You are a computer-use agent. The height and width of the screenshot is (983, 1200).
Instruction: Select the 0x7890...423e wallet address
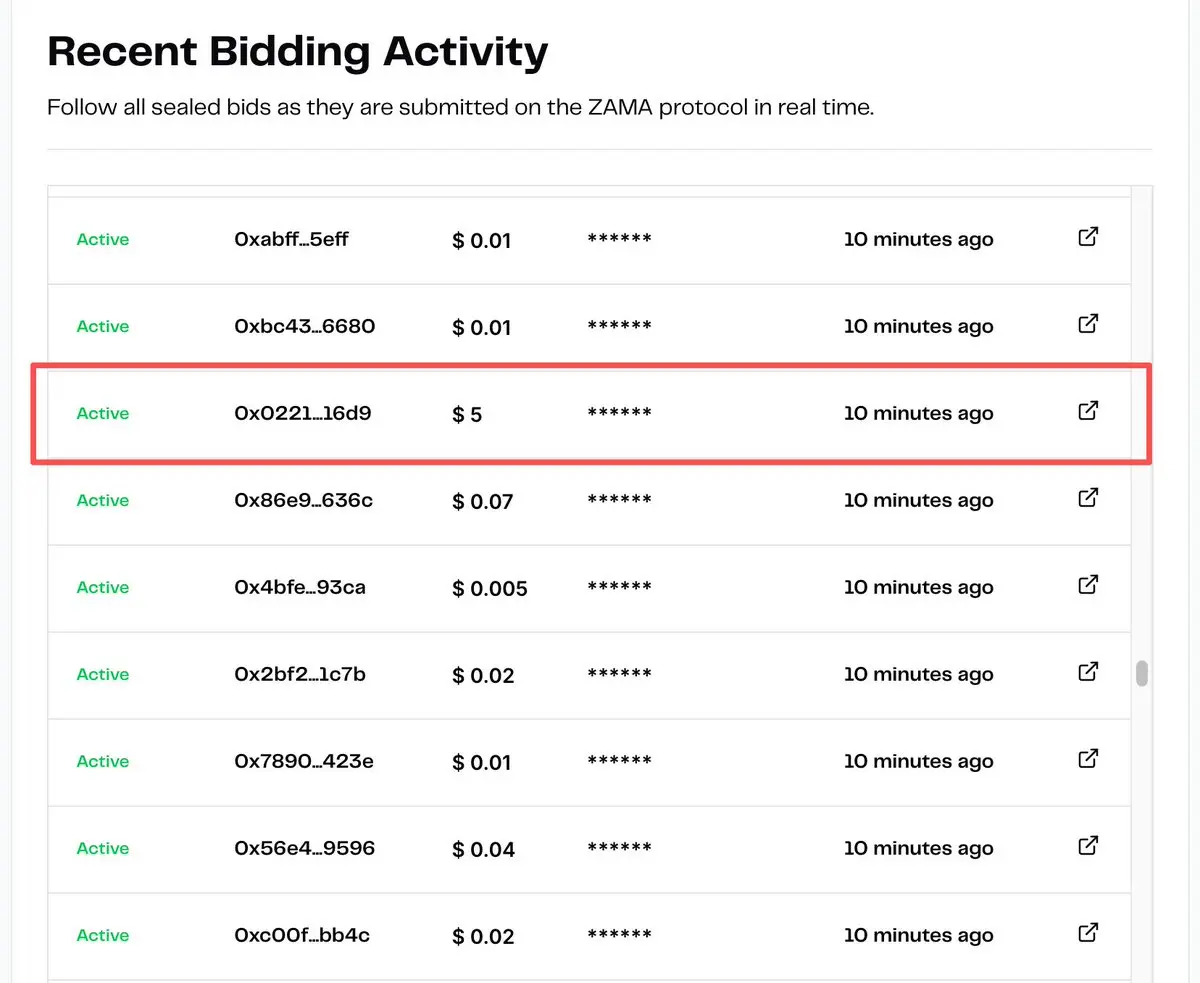(x=304, y=761)
